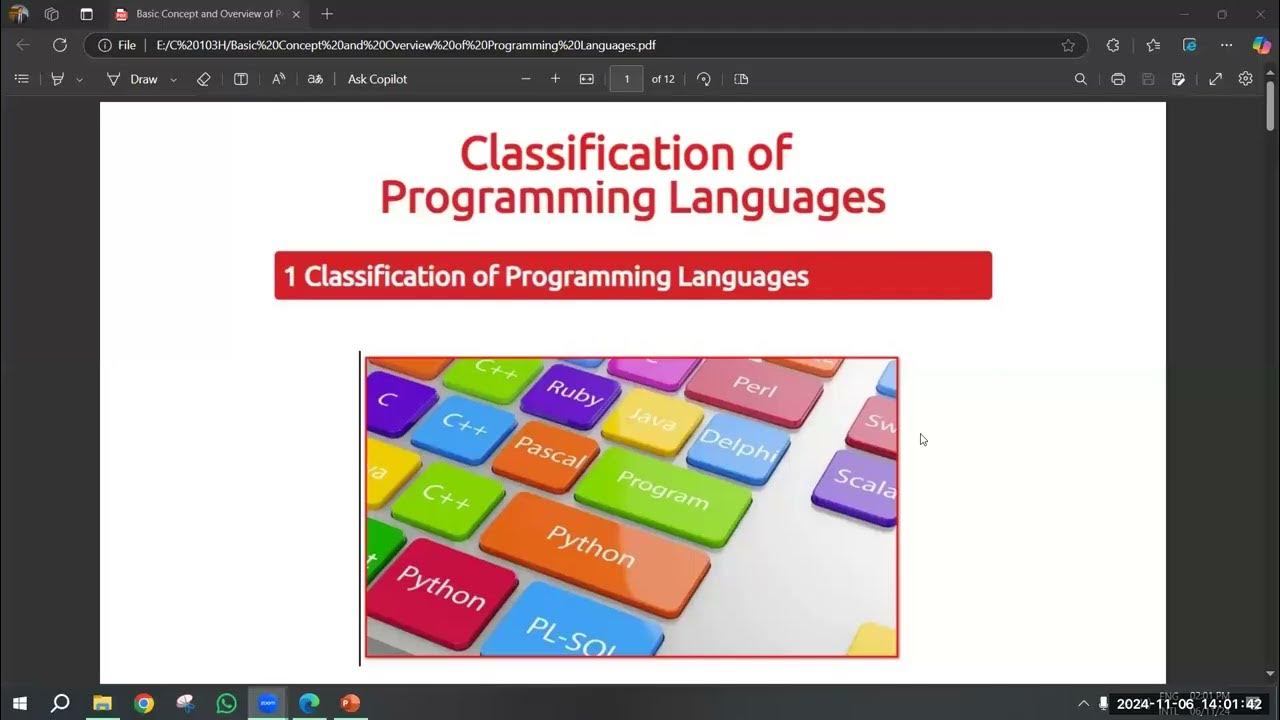
Task: Rotate the PDF page
Action: tap(704, 79)
